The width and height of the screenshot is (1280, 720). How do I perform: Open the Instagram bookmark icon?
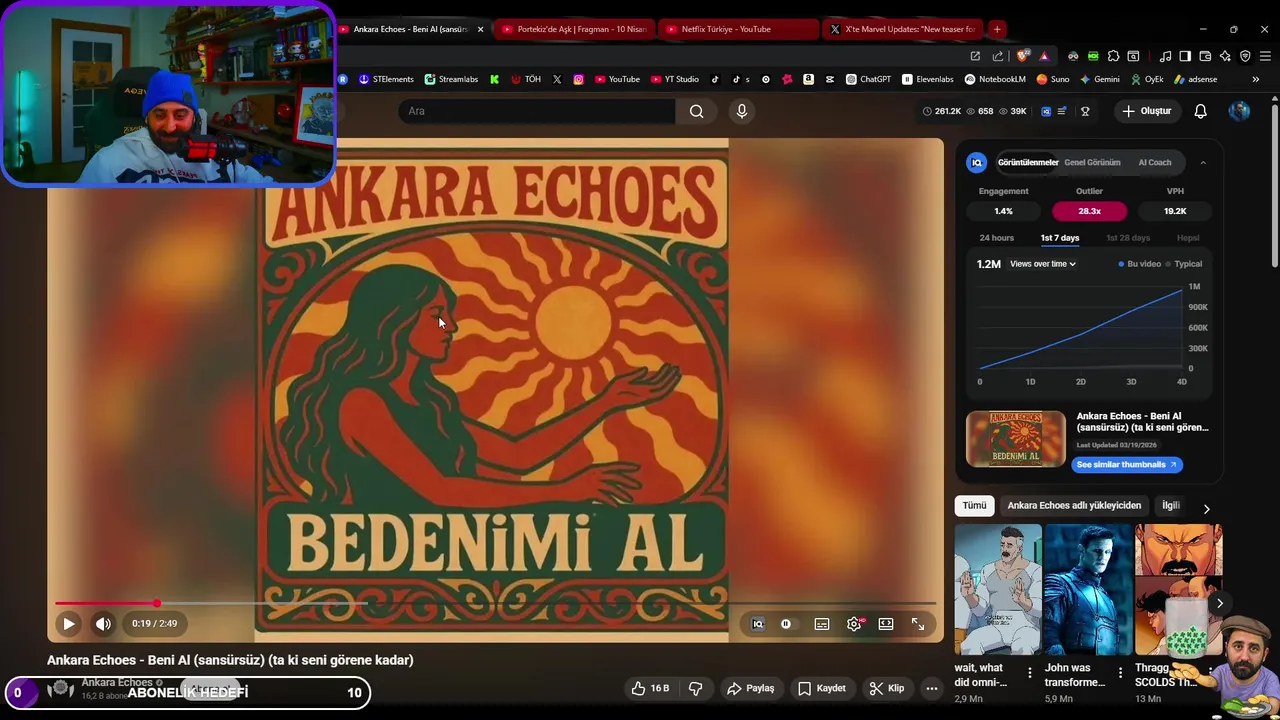click(x=578, y=79)
